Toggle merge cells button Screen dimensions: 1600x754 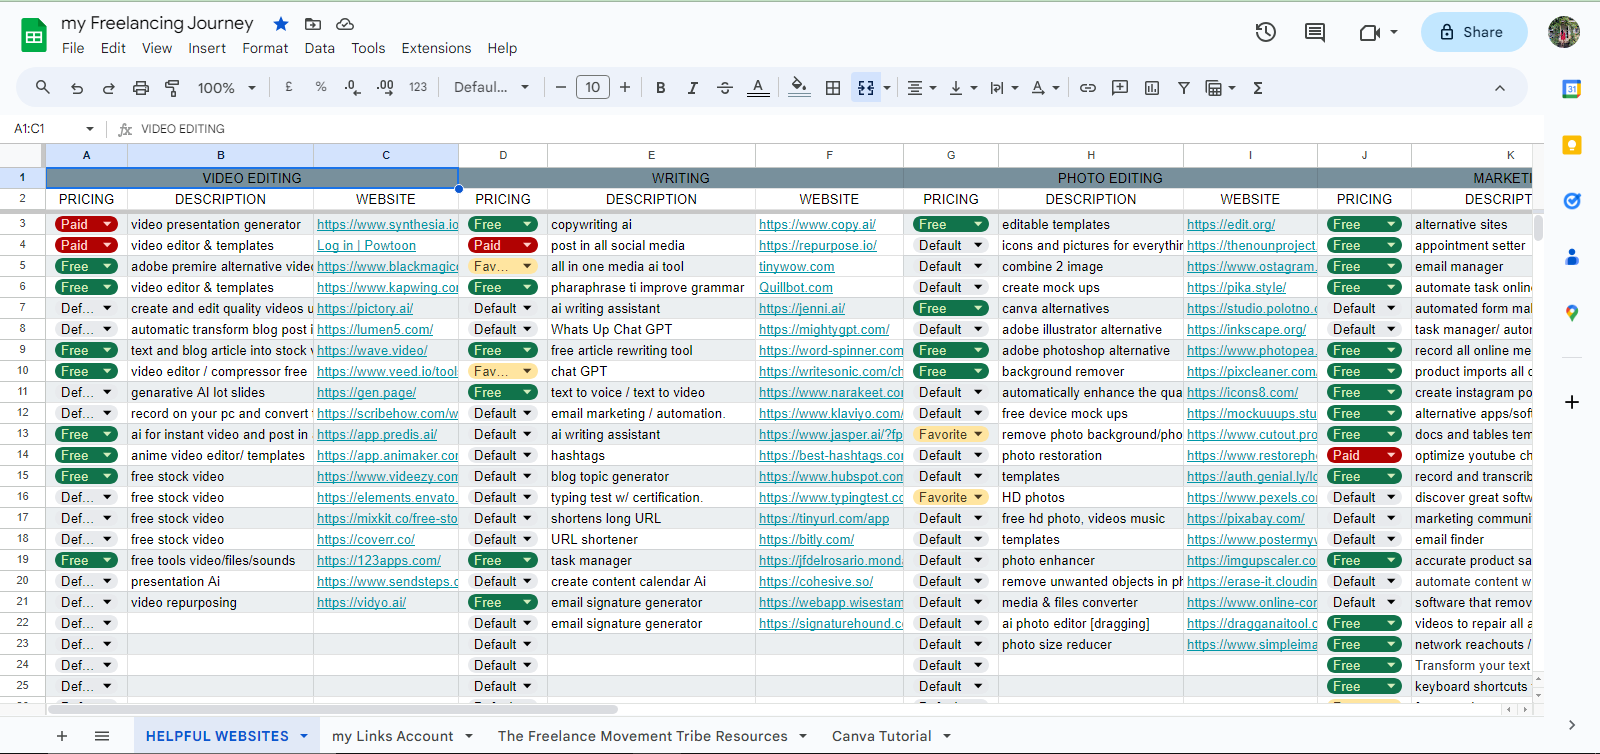click(x=866, y=88)
